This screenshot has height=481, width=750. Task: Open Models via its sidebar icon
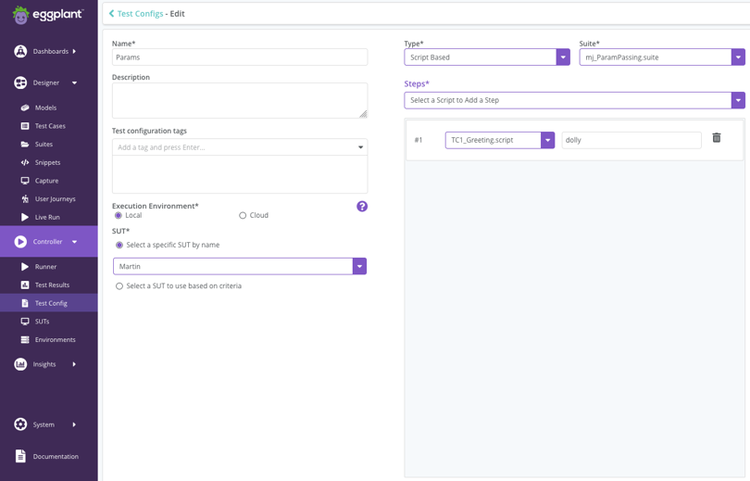[25, 108]
